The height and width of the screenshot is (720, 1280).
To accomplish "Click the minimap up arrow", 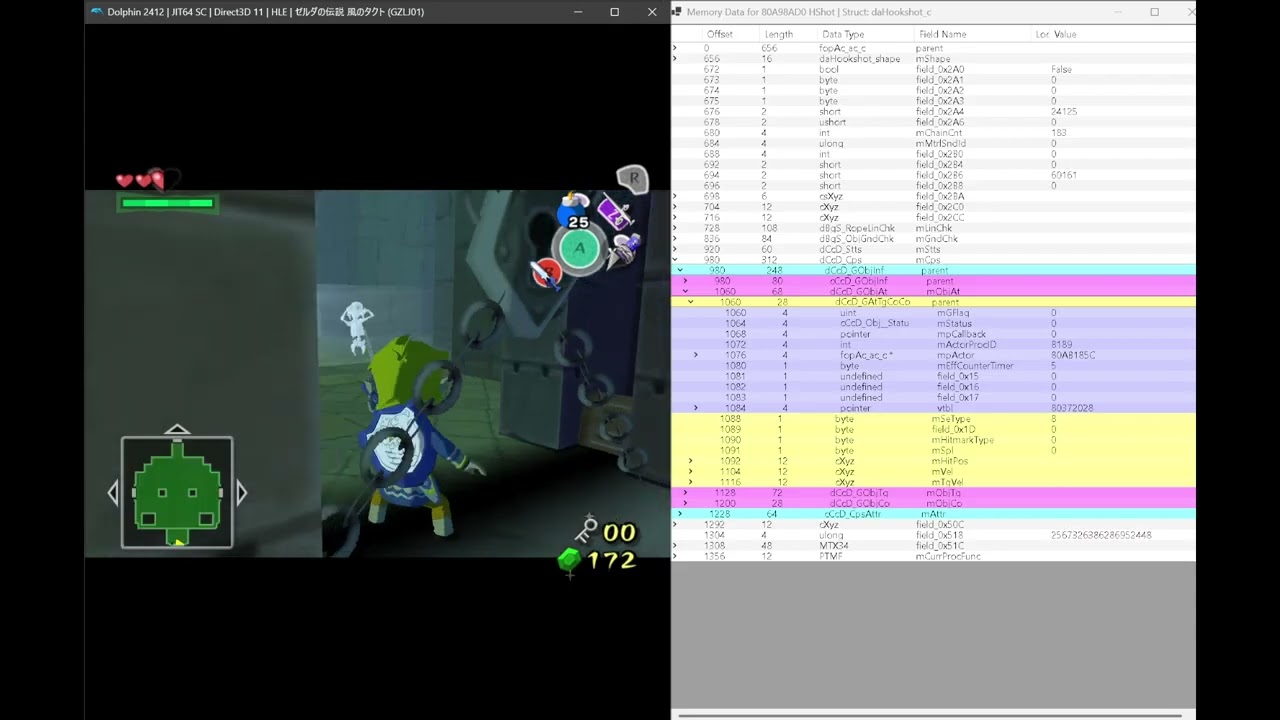I will pyautogui.click(x=177, y=429).
